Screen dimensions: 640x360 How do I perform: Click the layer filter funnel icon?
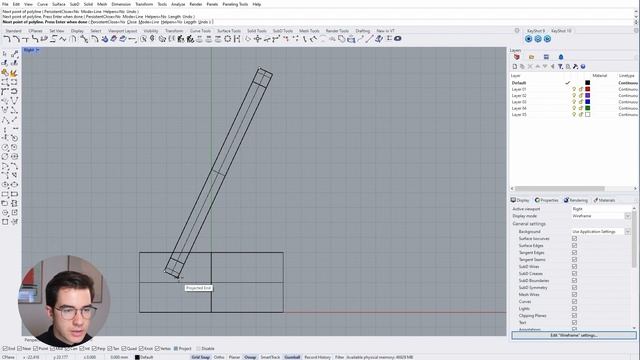pos(560,67)
